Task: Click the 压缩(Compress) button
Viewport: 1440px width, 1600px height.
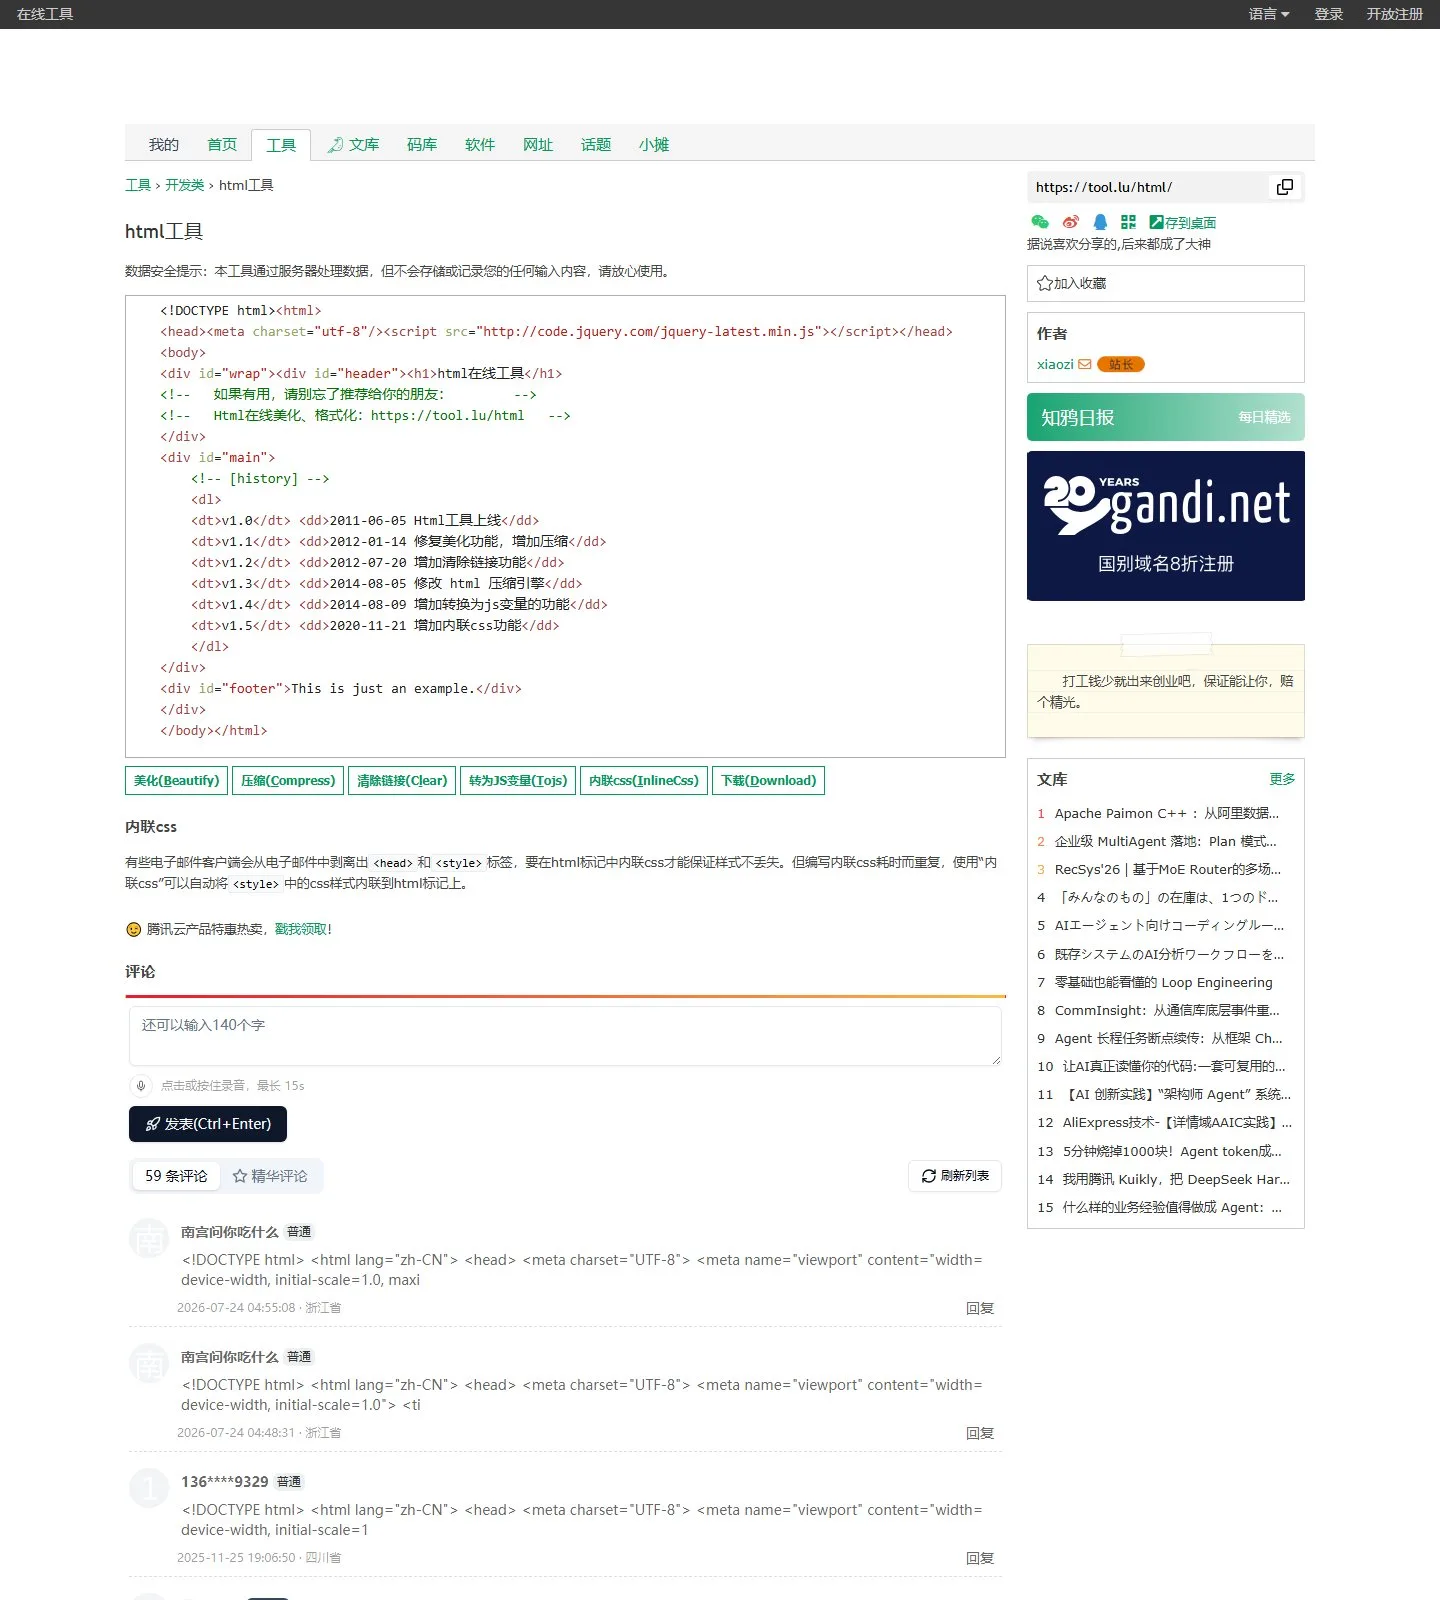Action: coord(288,781)
